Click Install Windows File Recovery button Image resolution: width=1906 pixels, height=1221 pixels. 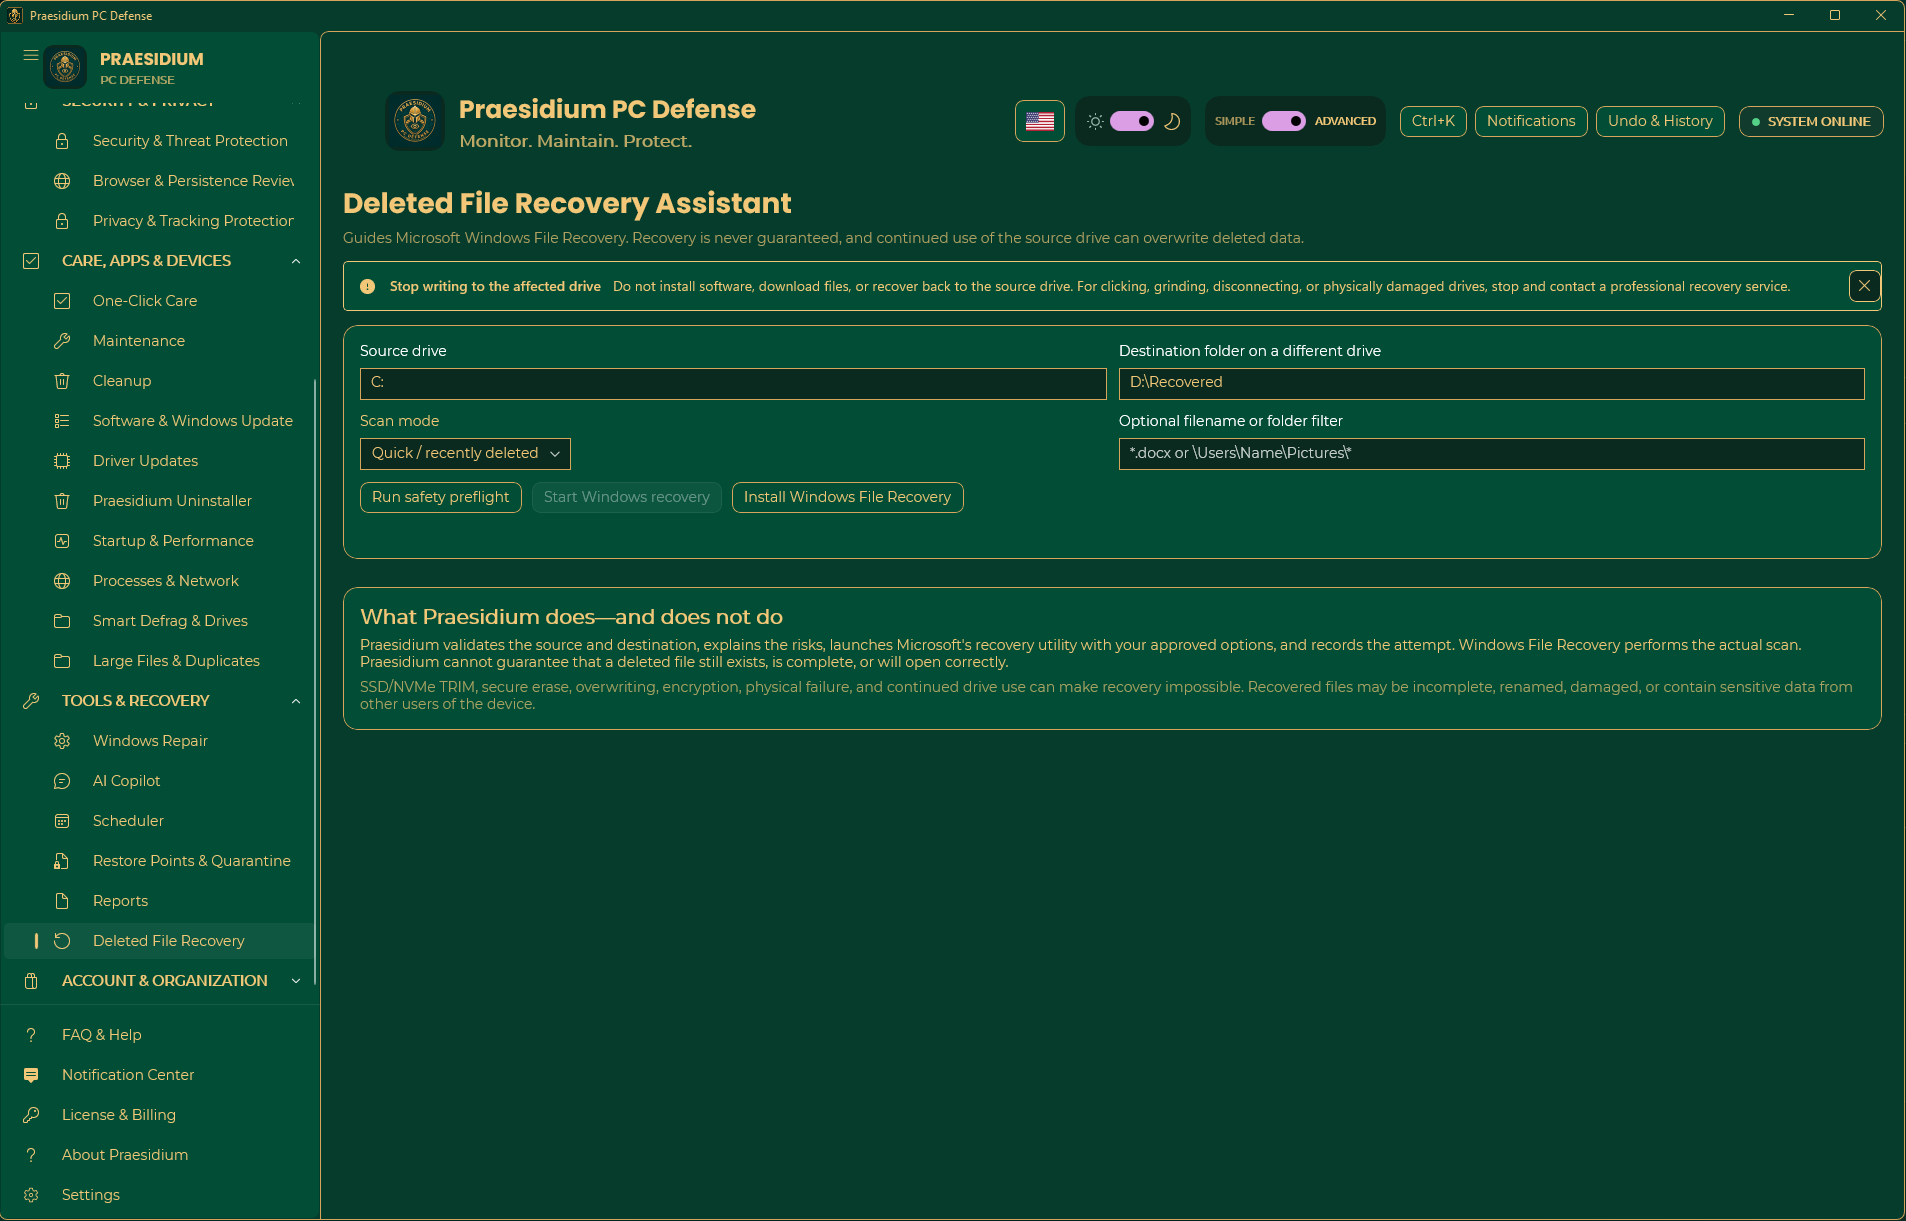(847, 497)
